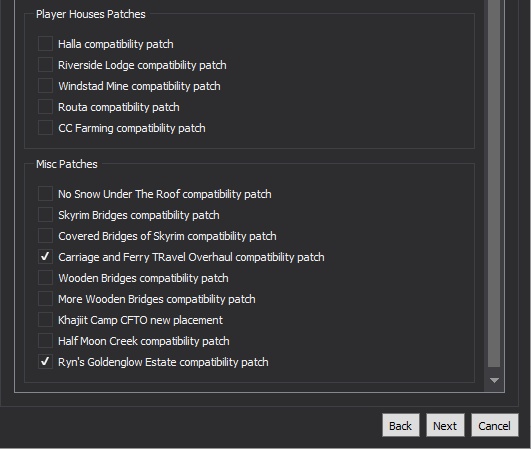Go to the previous page with Back
The height and width of the screenshot is (449, 531).
(x=401, y=425)
